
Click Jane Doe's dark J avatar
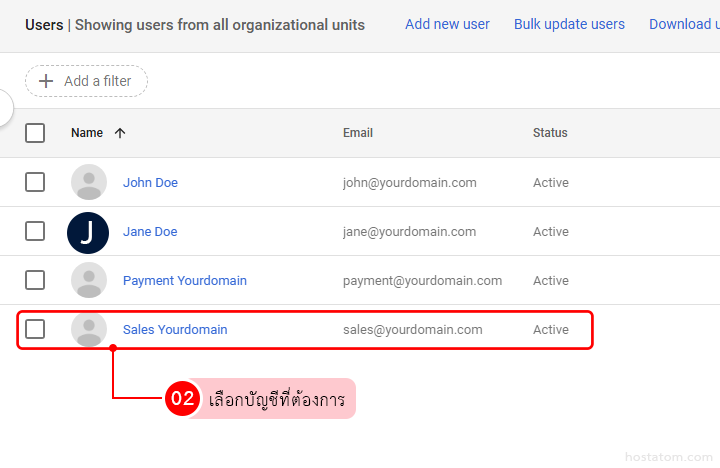coord(88,232)
